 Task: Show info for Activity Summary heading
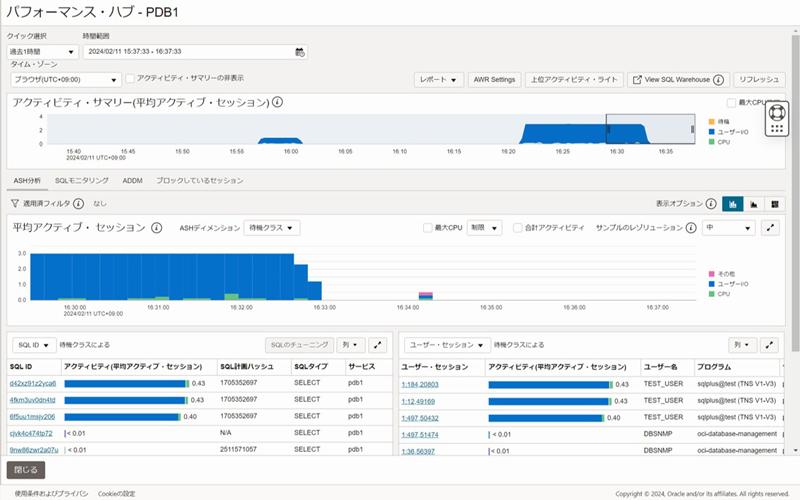pyautogui.click(x=277, y=102)
